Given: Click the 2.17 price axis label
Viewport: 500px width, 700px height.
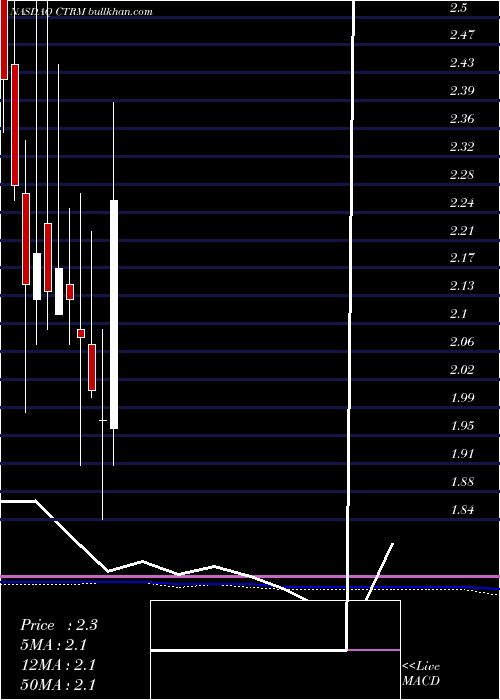Looking at the screenshot, I should 462,258.
